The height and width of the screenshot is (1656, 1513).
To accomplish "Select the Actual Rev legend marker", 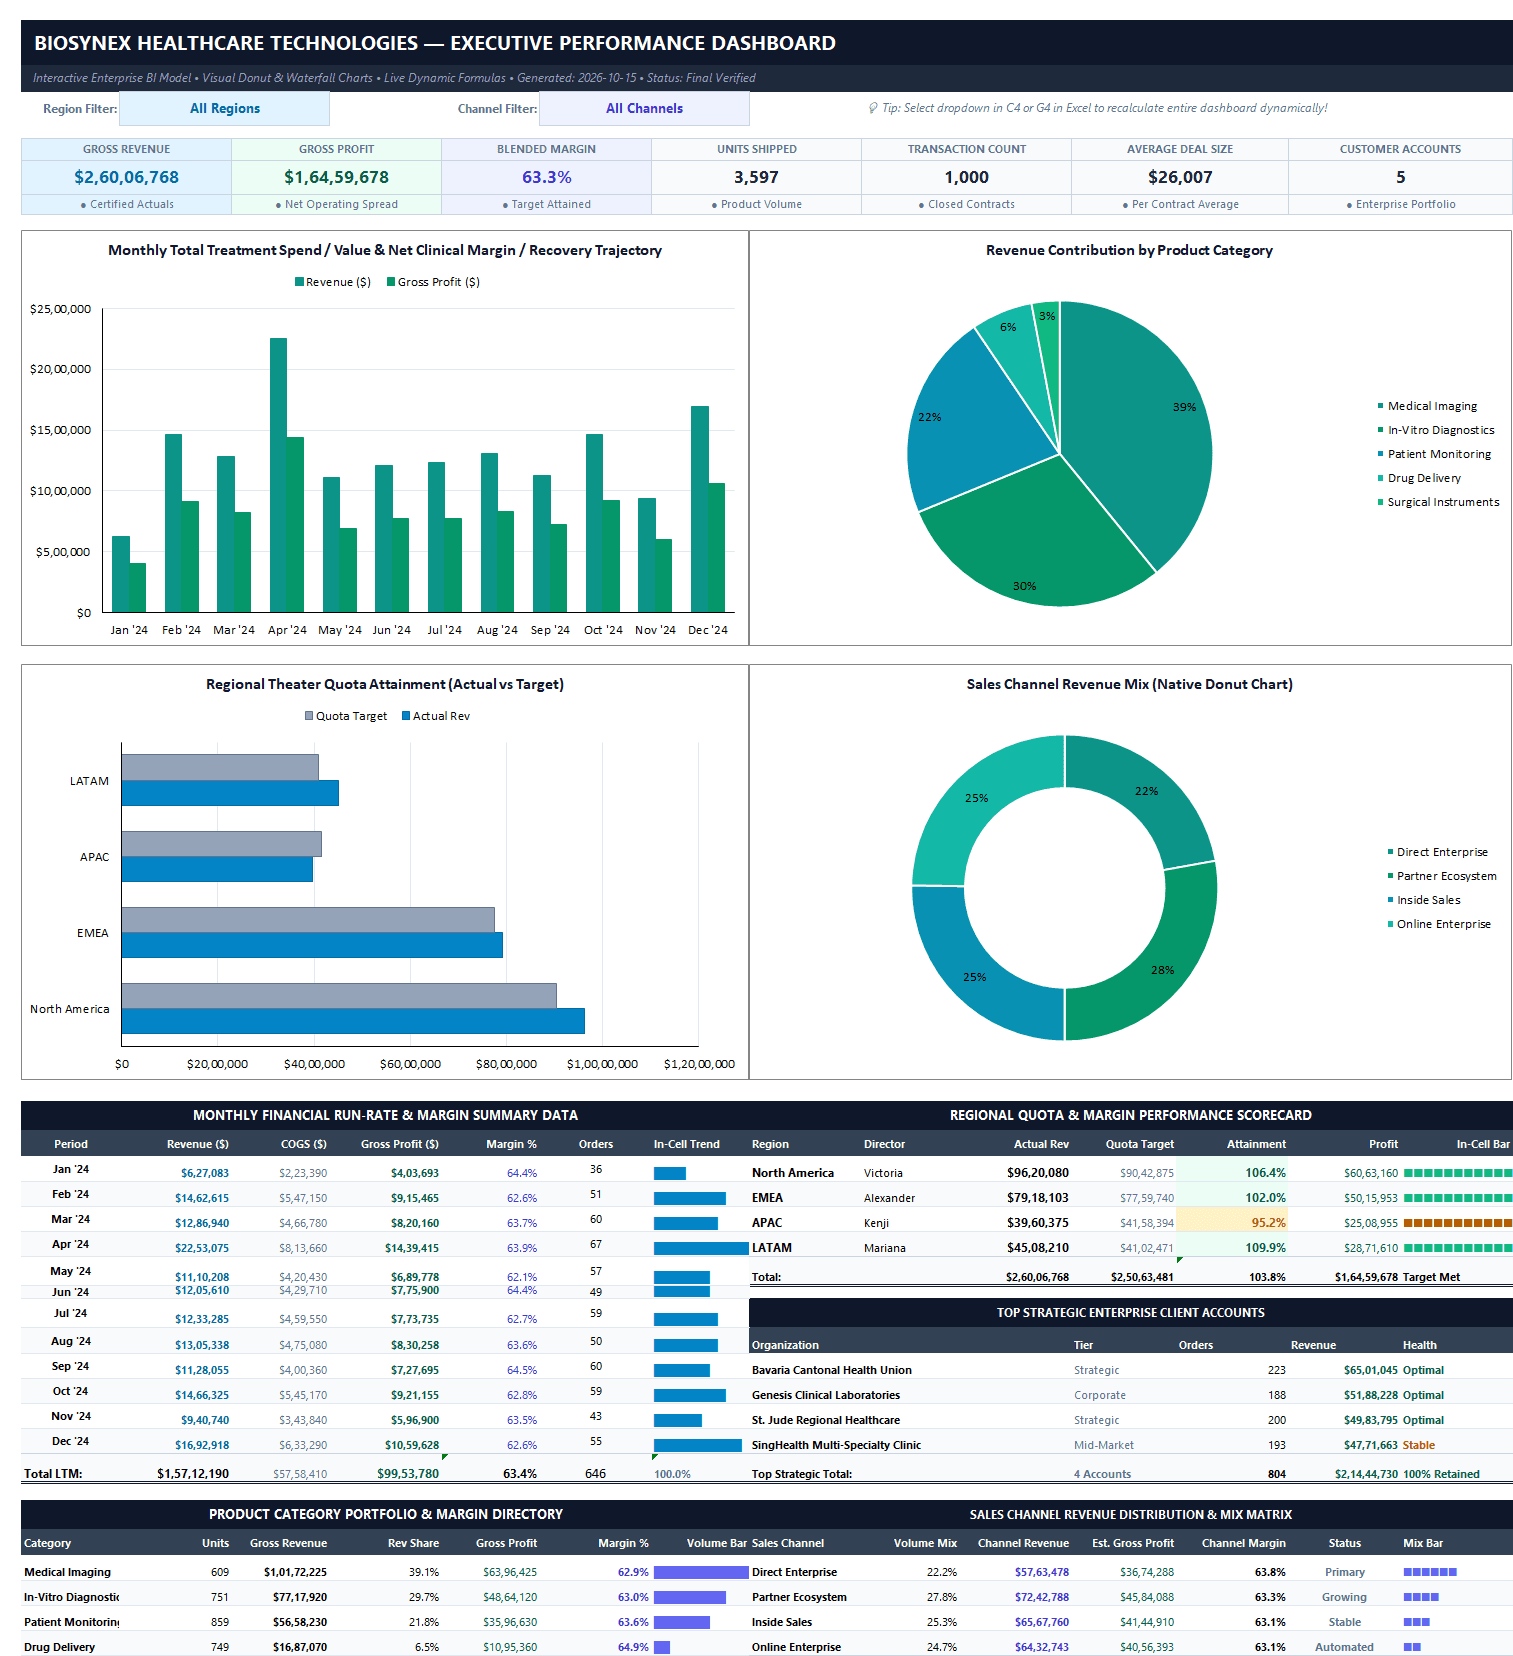I will [406, 716].
